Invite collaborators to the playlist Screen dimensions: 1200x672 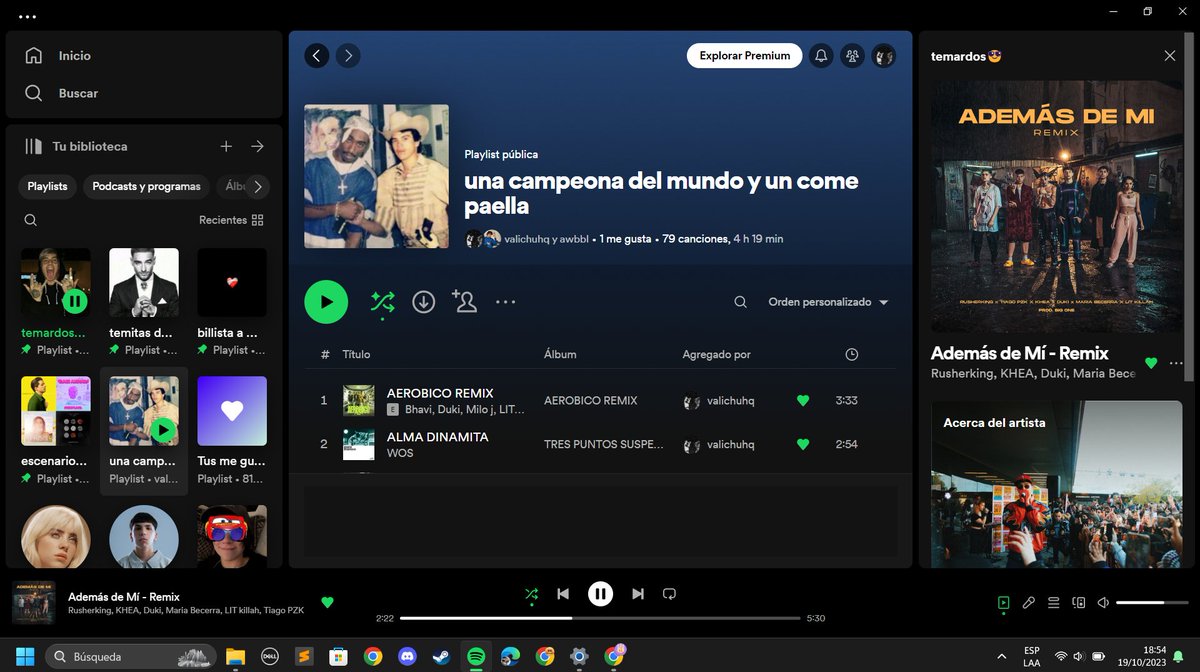click(464, 301)
